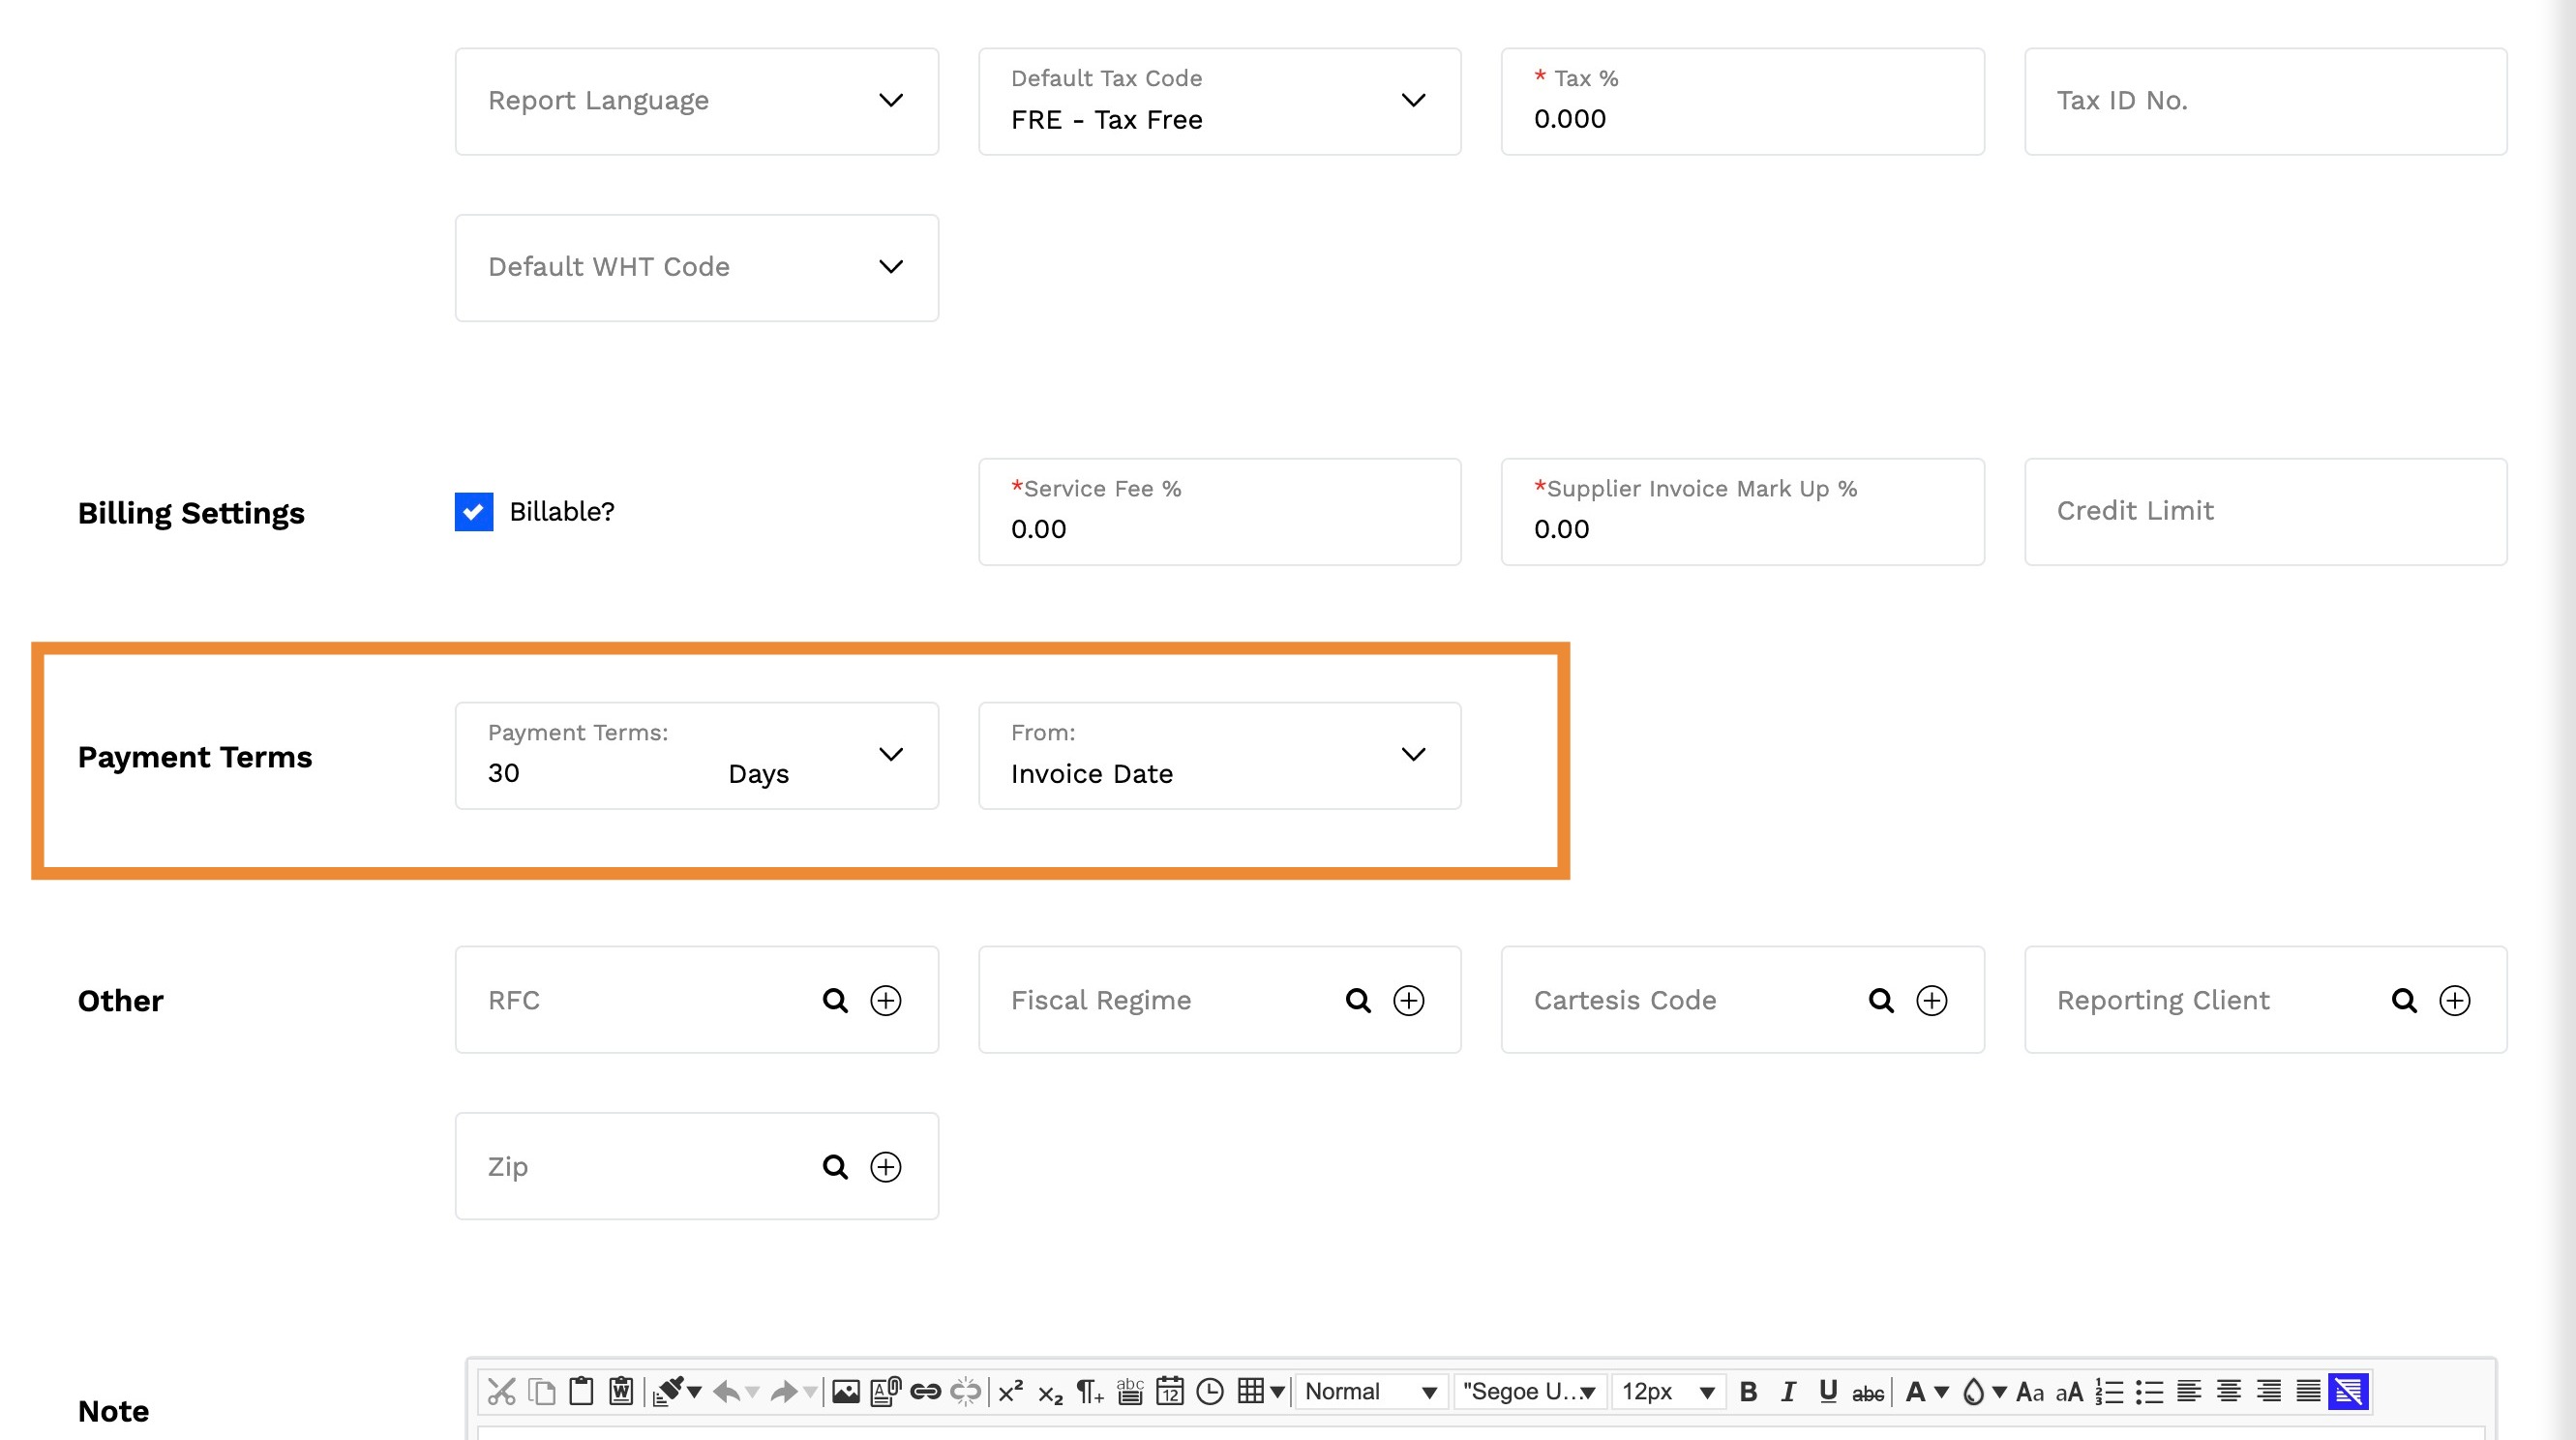Add a new Cartesis Code with plus
The image size is (2576, 1440).
click(x=1932, y=1000)
